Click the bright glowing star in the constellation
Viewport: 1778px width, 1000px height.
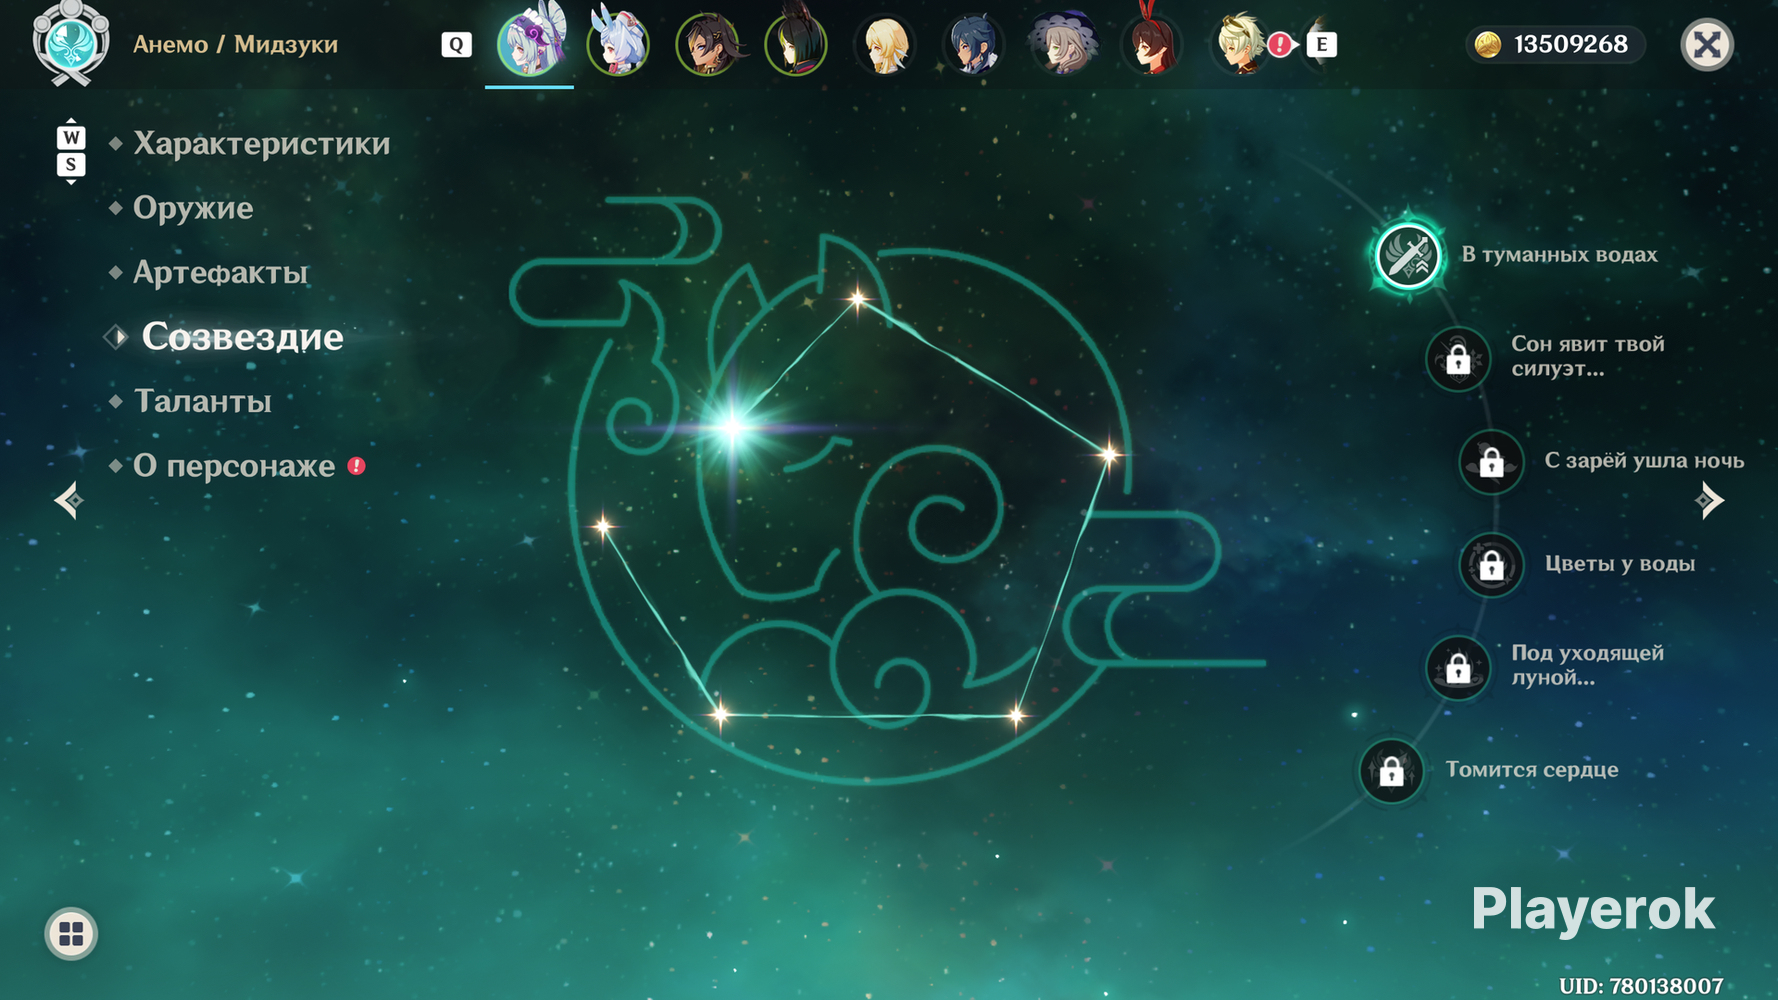[732, 429]
